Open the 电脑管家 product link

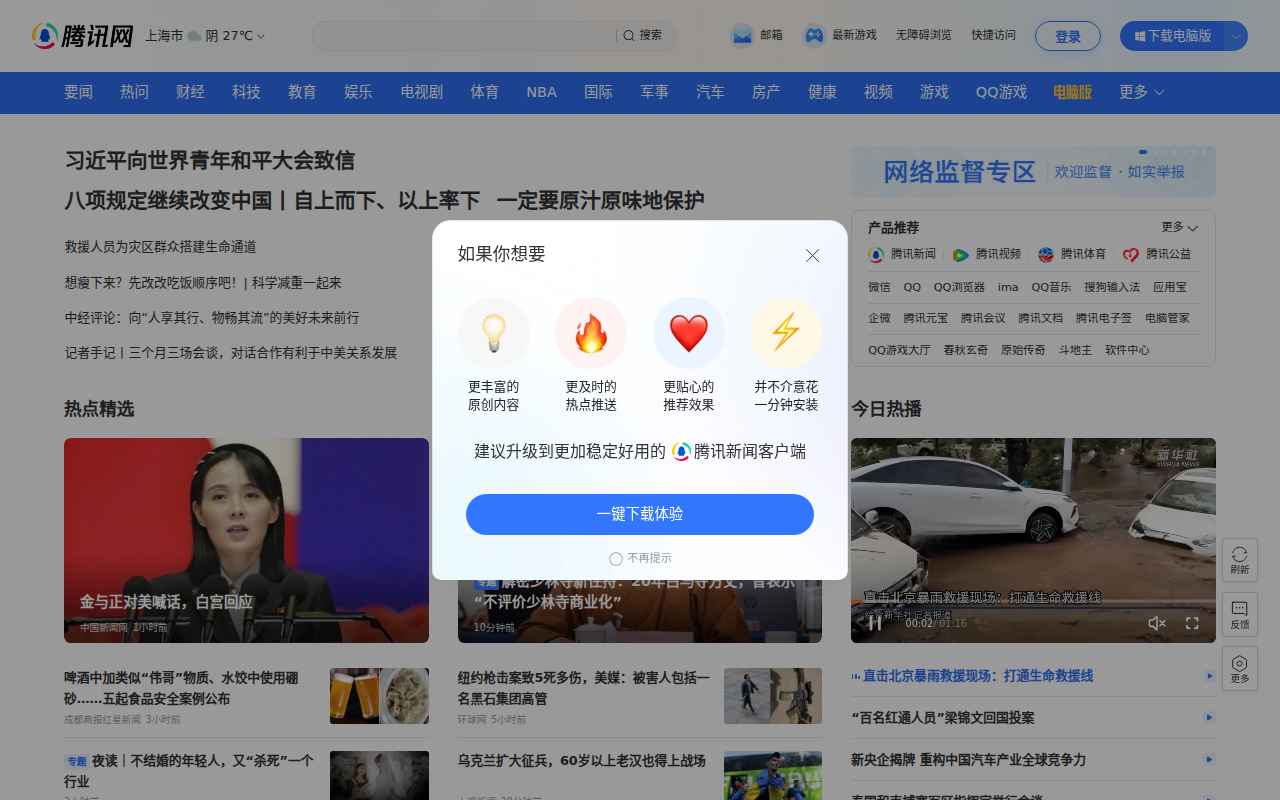point(1167,318)
